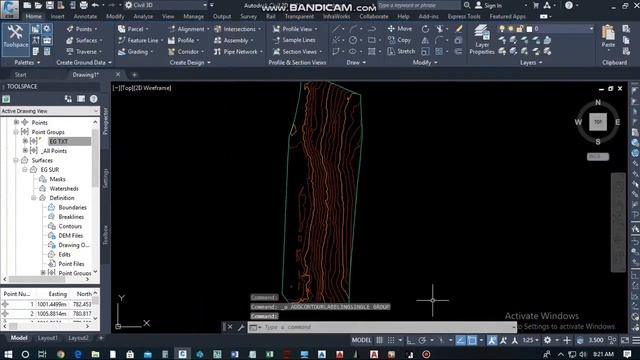Click the Traverse tool
The width and height of the screenshot is (640, 360).
pos(84,52)
